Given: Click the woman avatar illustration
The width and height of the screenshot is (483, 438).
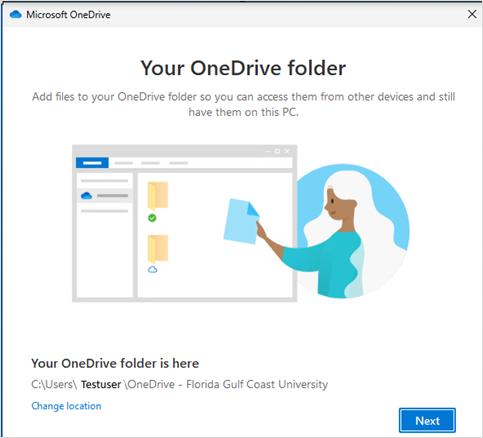Looking at the screenshot, I should 347,231.
